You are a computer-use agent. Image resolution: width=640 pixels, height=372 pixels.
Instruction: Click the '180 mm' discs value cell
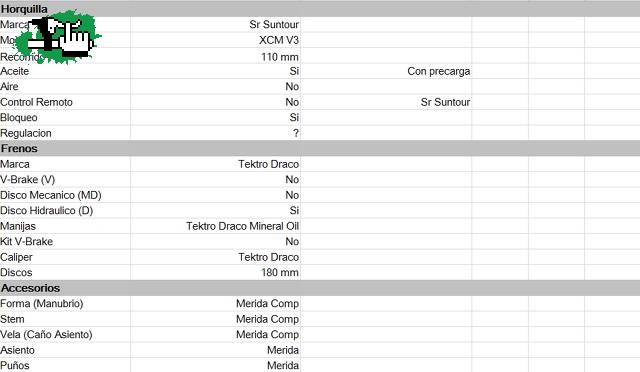click(216, 272)
